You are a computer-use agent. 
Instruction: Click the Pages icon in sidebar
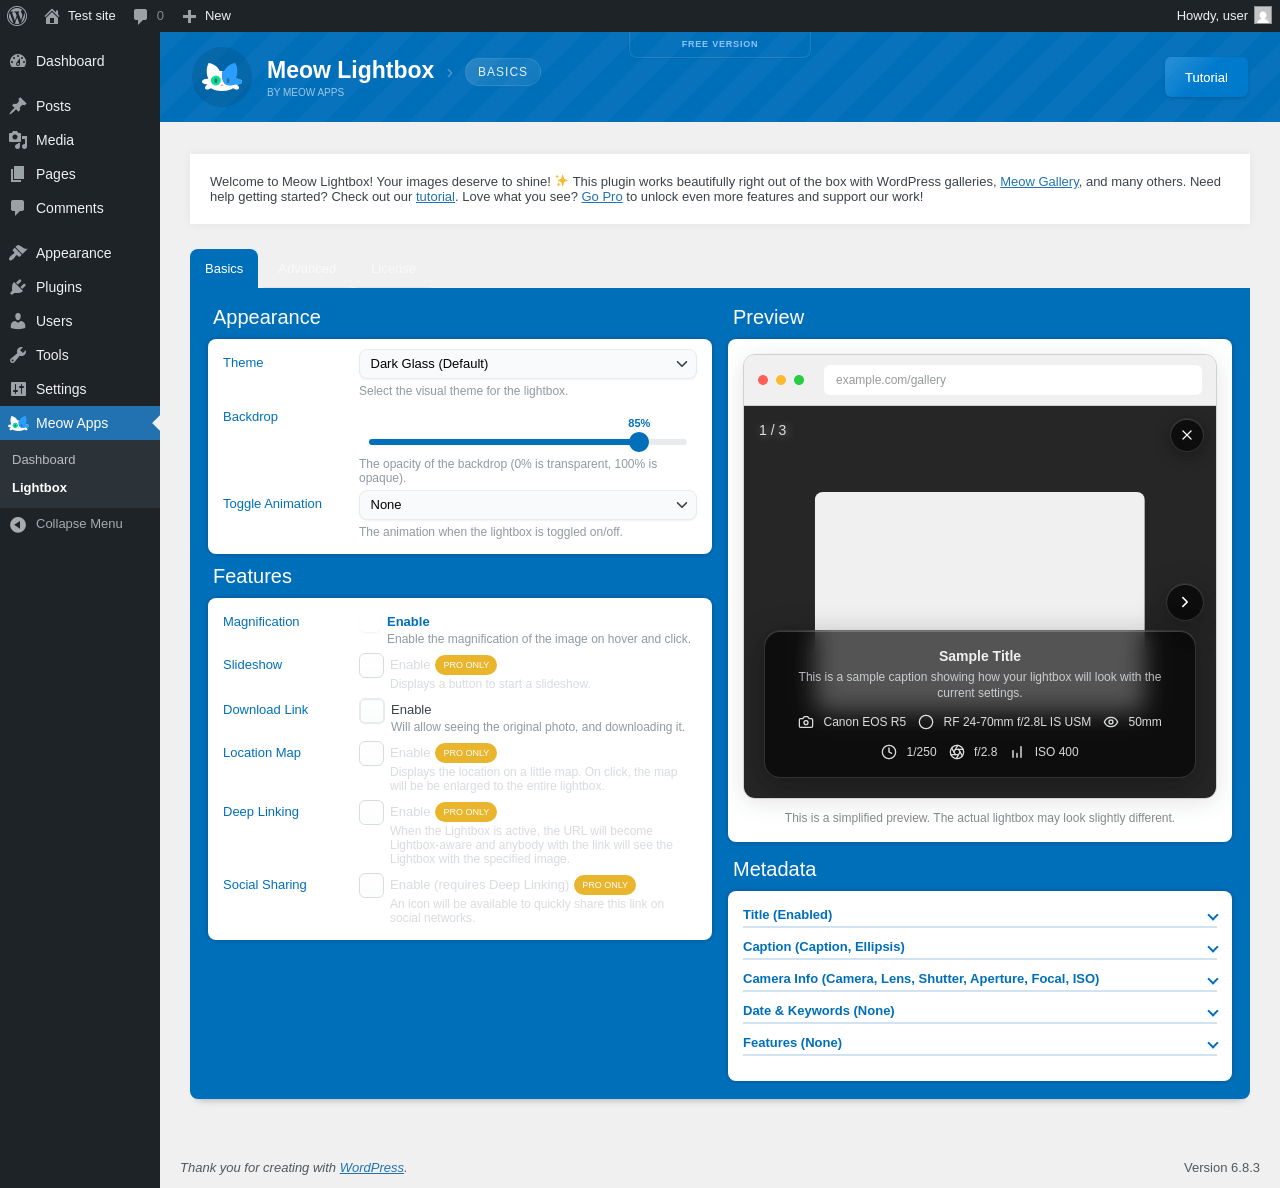click(18, 174)
